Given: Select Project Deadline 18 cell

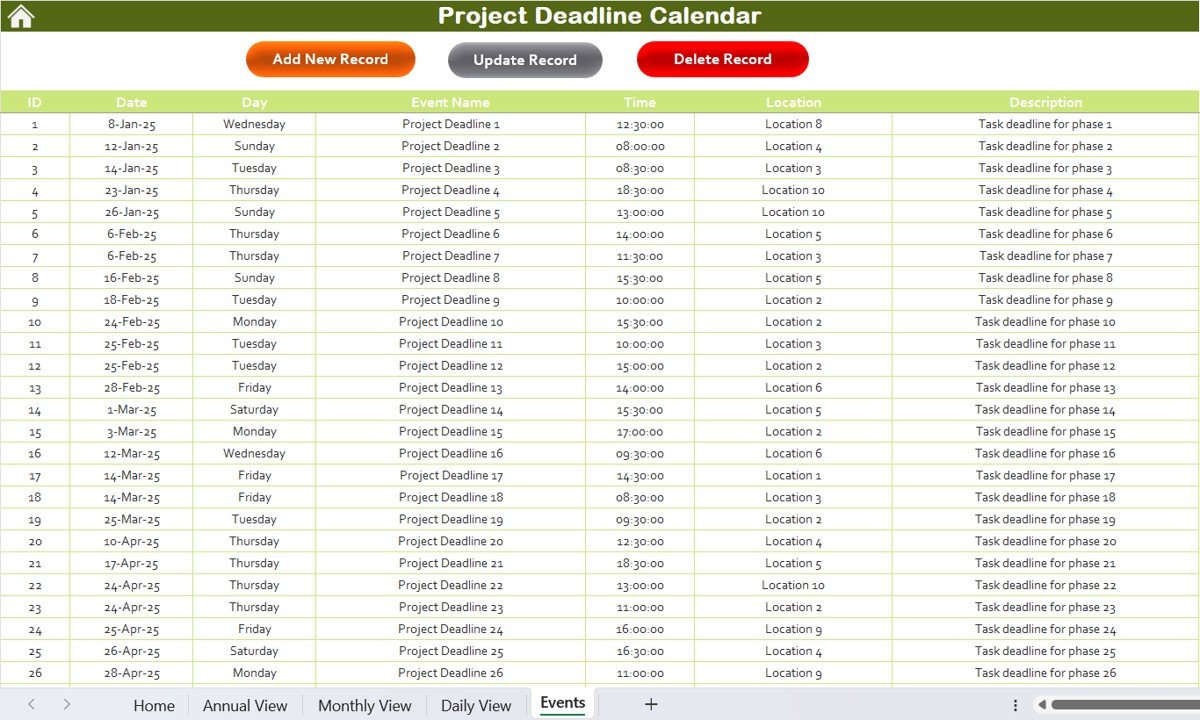Looking at the screenshot, I should [450, 497].
